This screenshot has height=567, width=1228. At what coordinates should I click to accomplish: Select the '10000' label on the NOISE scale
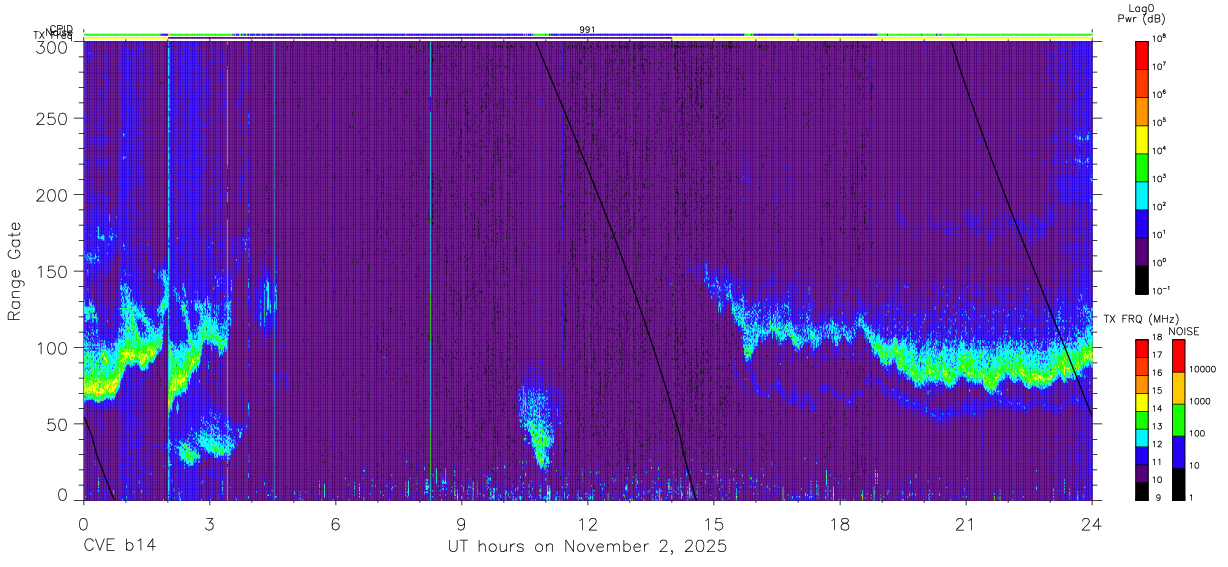coord(1203,370)
